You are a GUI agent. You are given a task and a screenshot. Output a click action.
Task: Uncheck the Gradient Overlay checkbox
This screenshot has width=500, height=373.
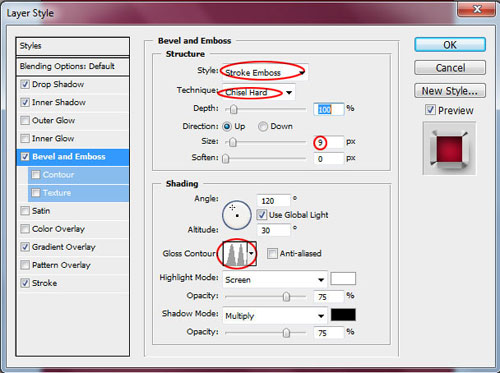tap(25, 247)
